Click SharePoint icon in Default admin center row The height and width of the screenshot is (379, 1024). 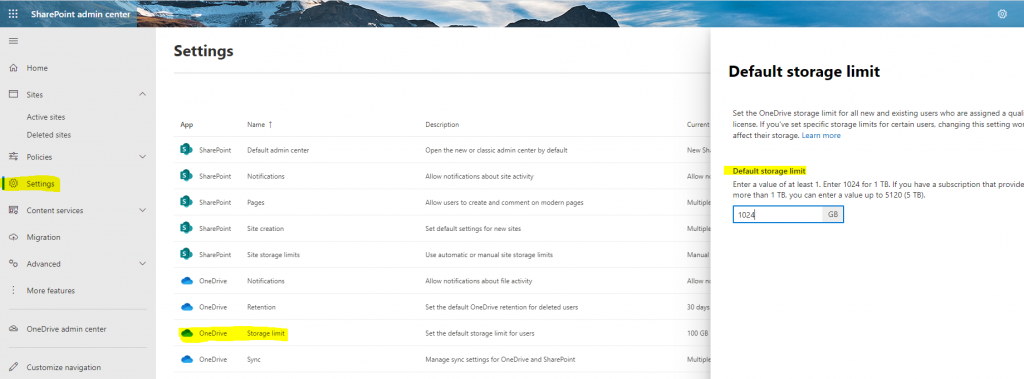[186, 150]
